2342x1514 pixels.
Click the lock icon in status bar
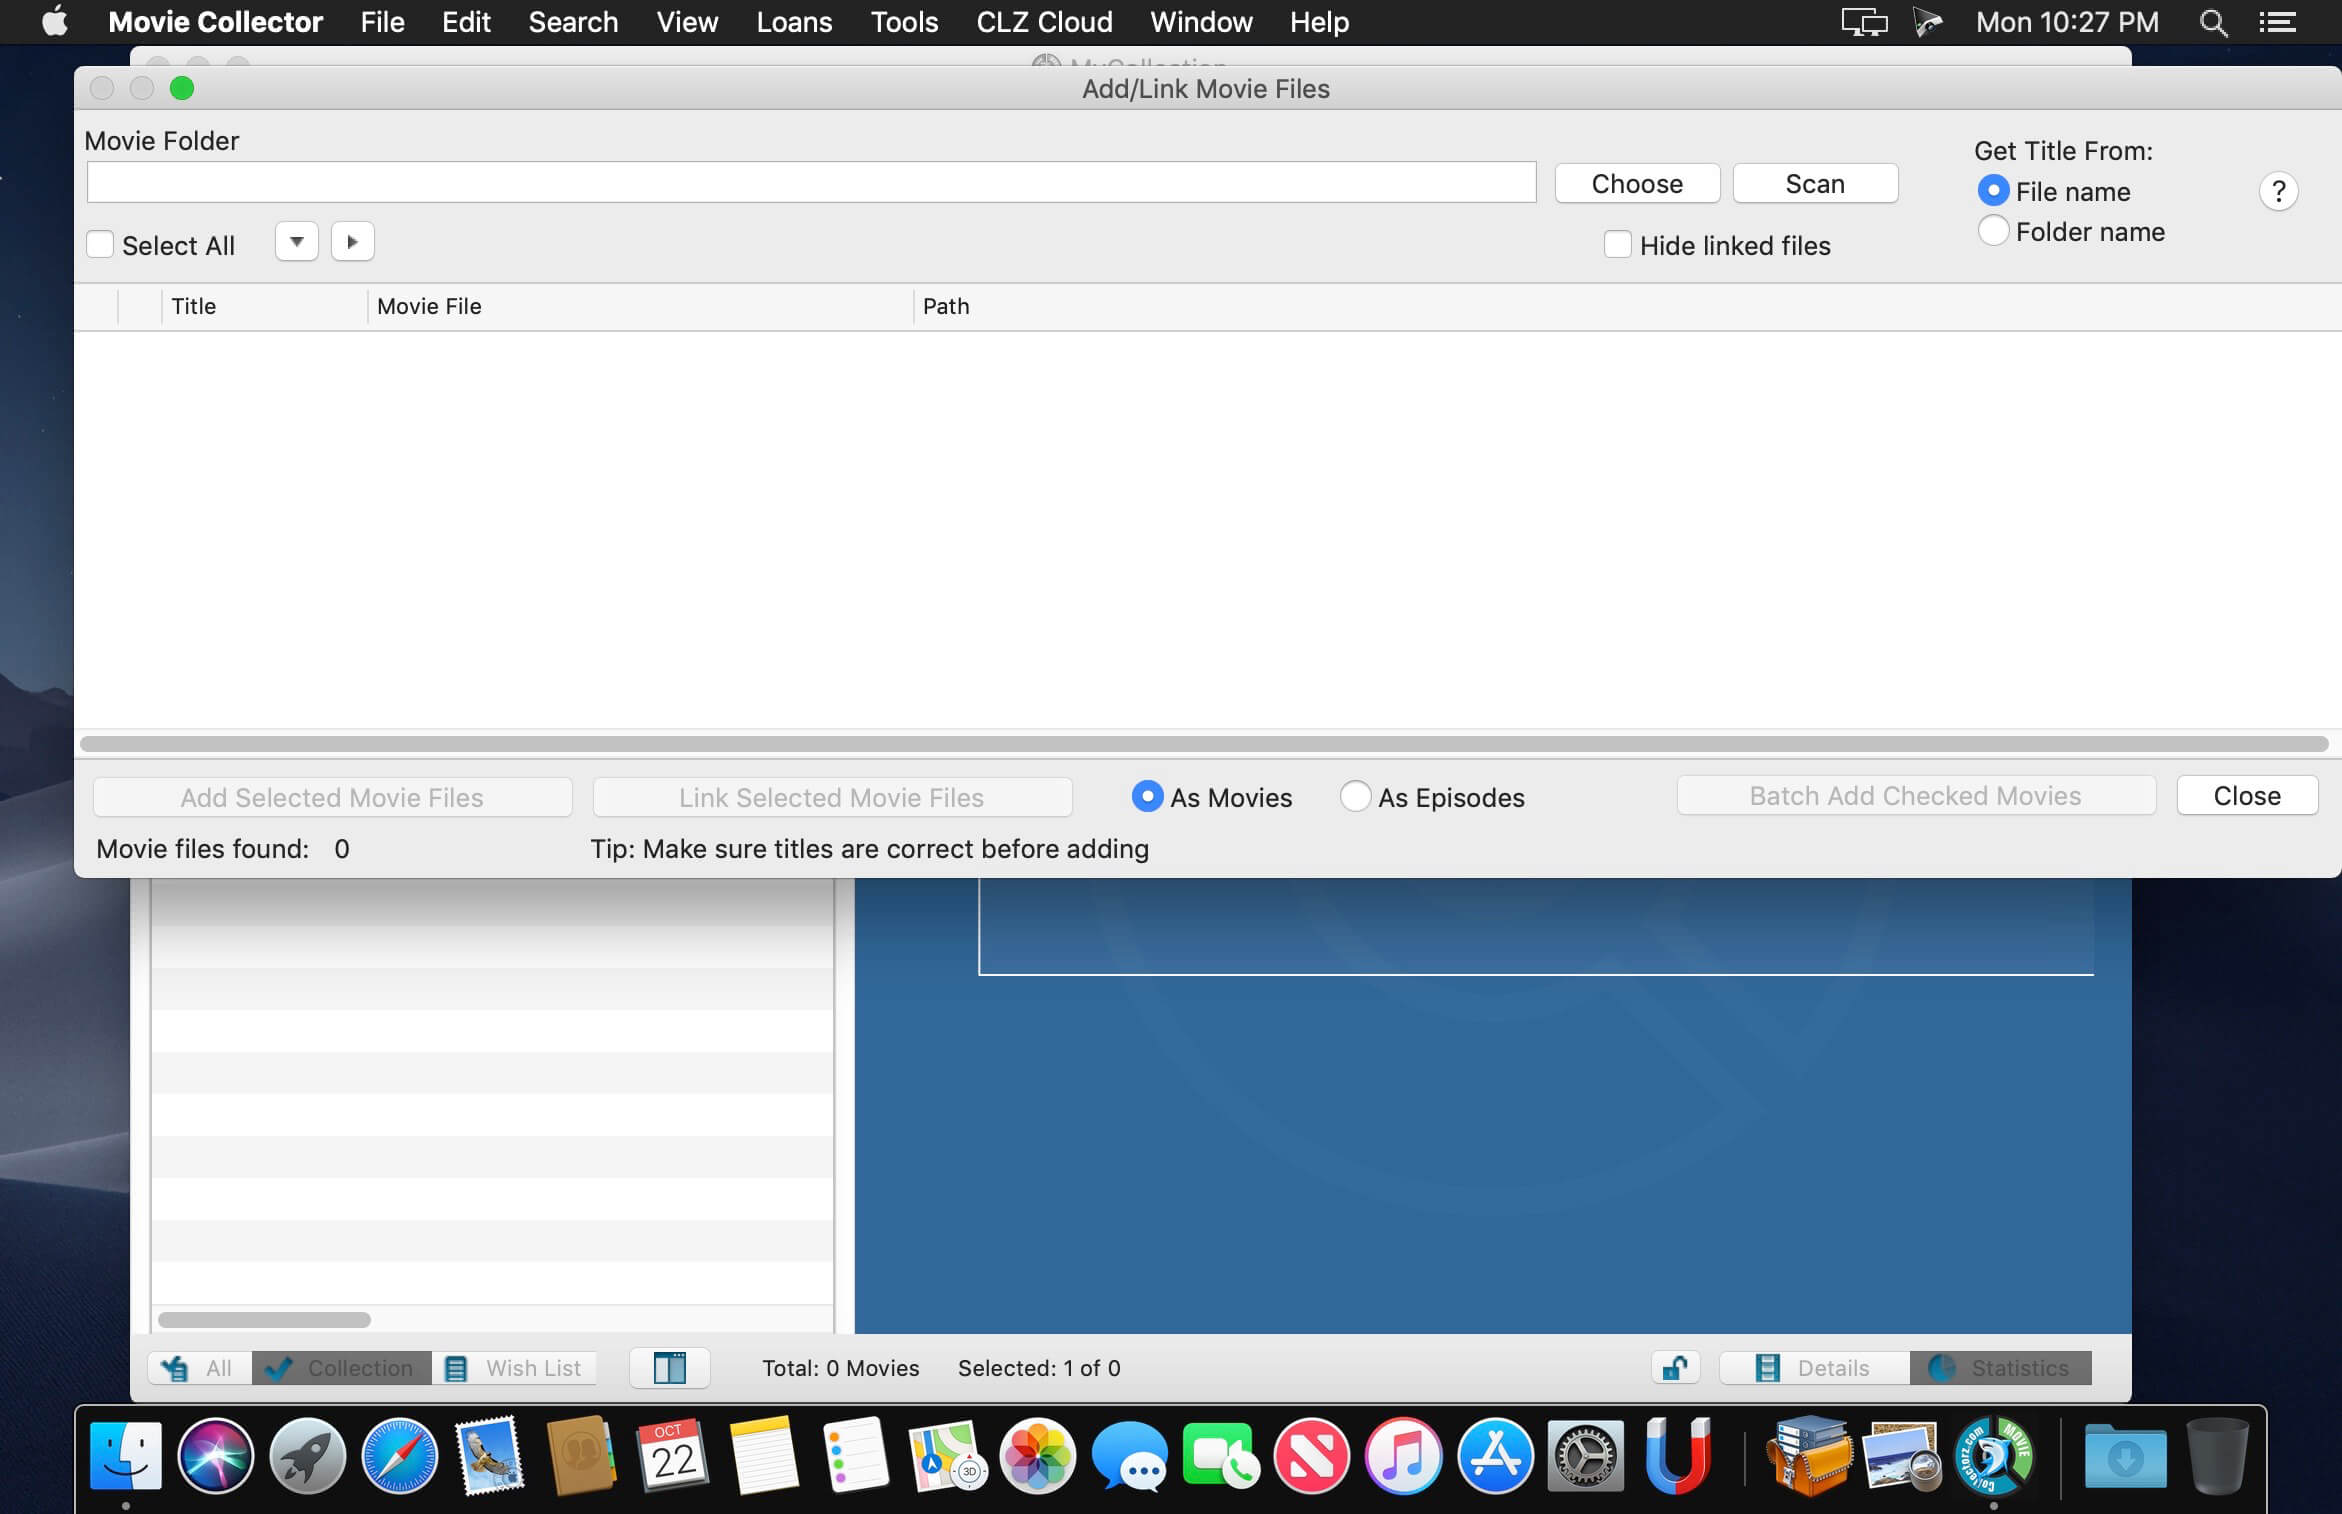[x=1675, y=1367]
